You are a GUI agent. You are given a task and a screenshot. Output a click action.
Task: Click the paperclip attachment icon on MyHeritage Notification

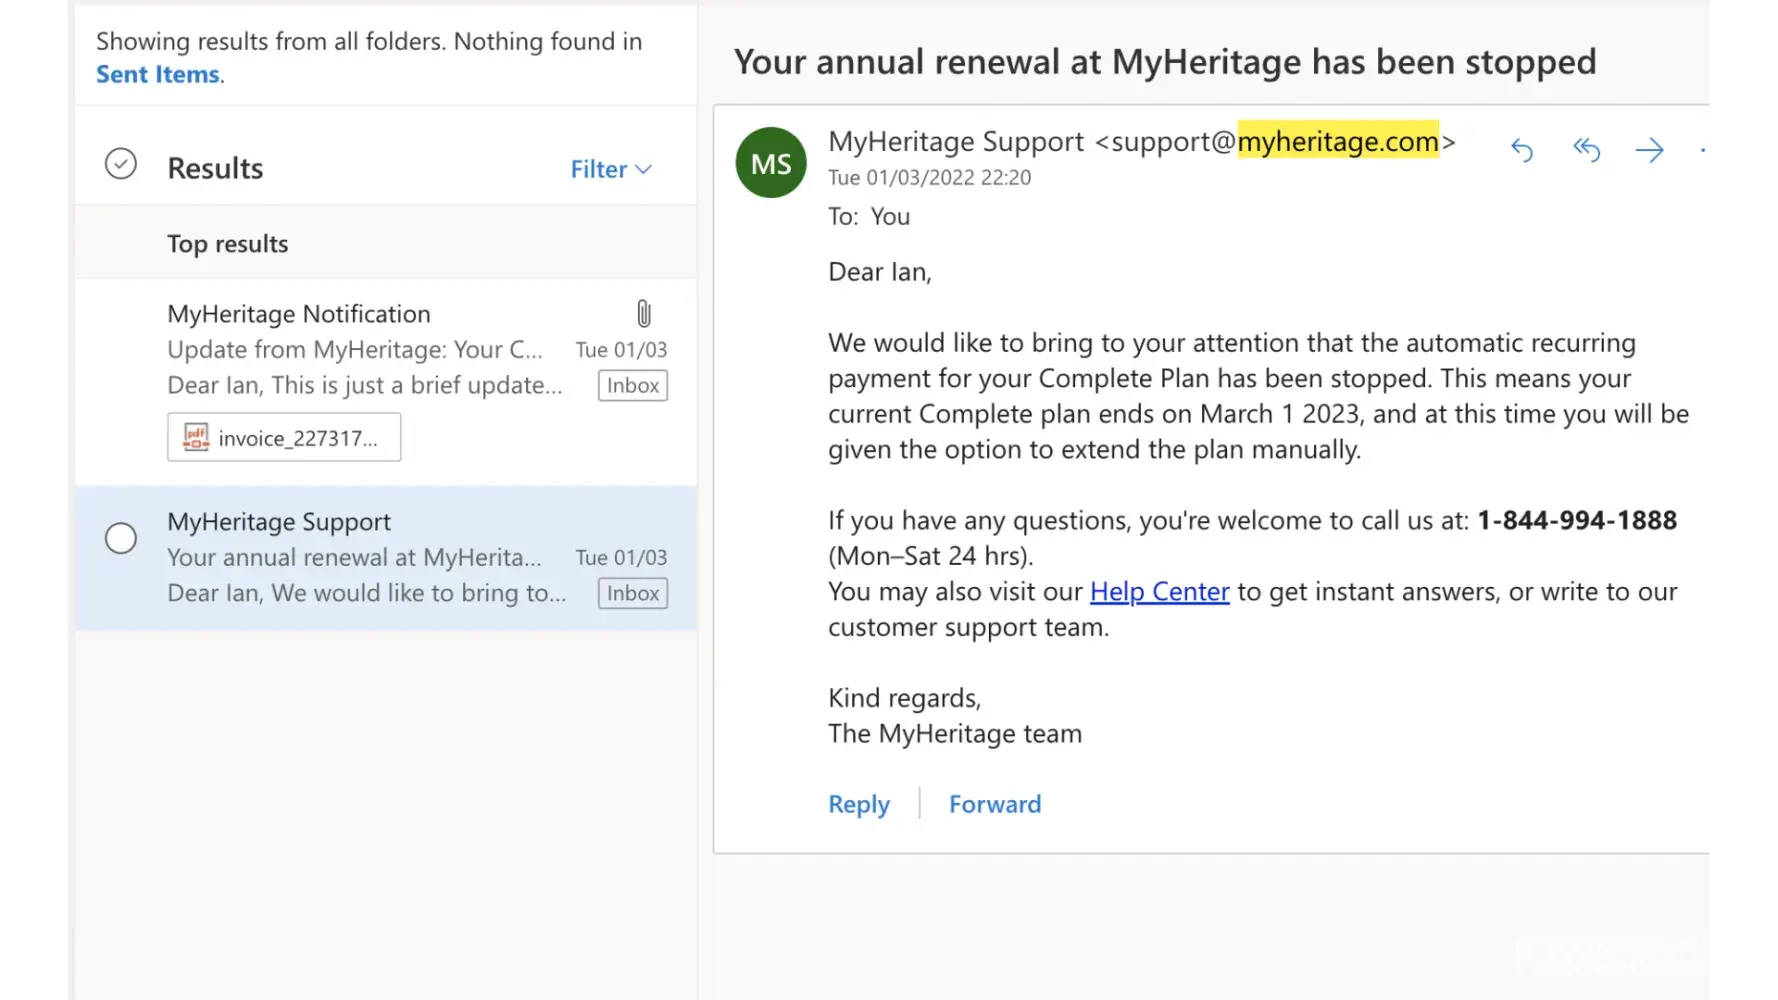pyautogui.click(x=644, y=314)
